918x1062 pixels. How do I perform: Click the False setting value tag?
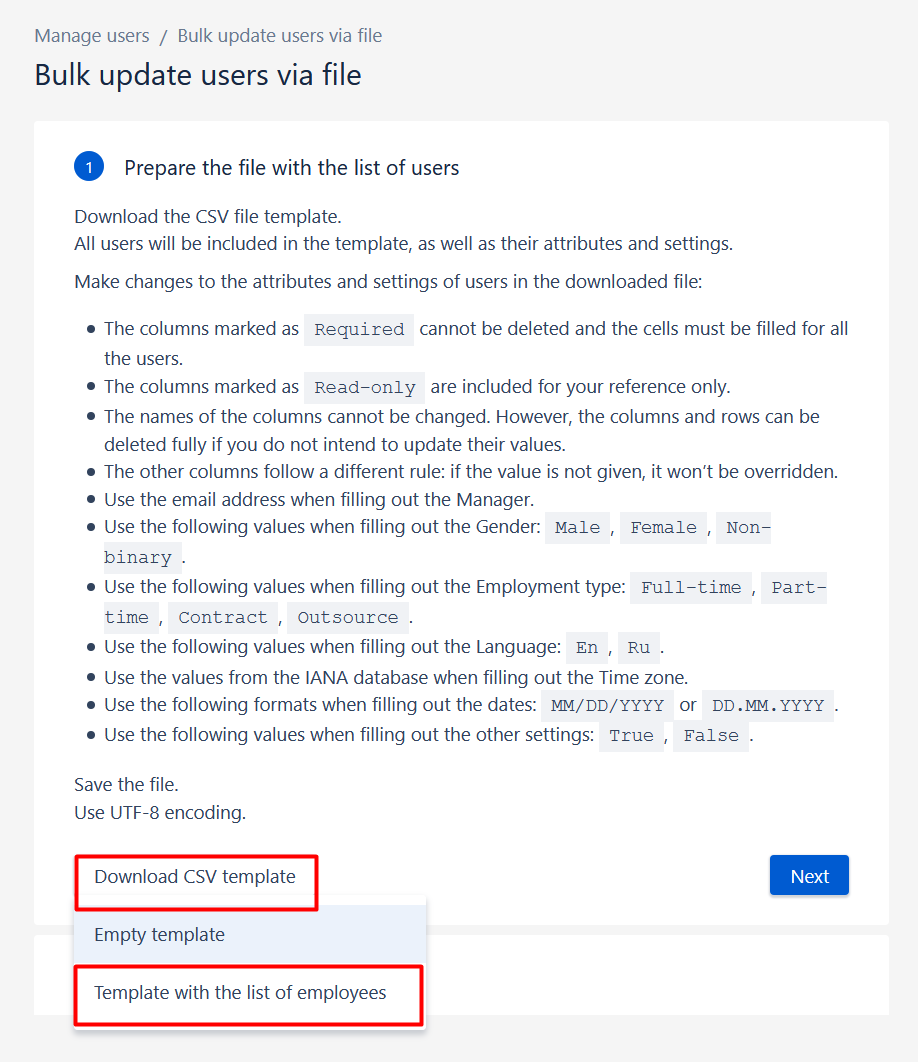click(711, 736)
